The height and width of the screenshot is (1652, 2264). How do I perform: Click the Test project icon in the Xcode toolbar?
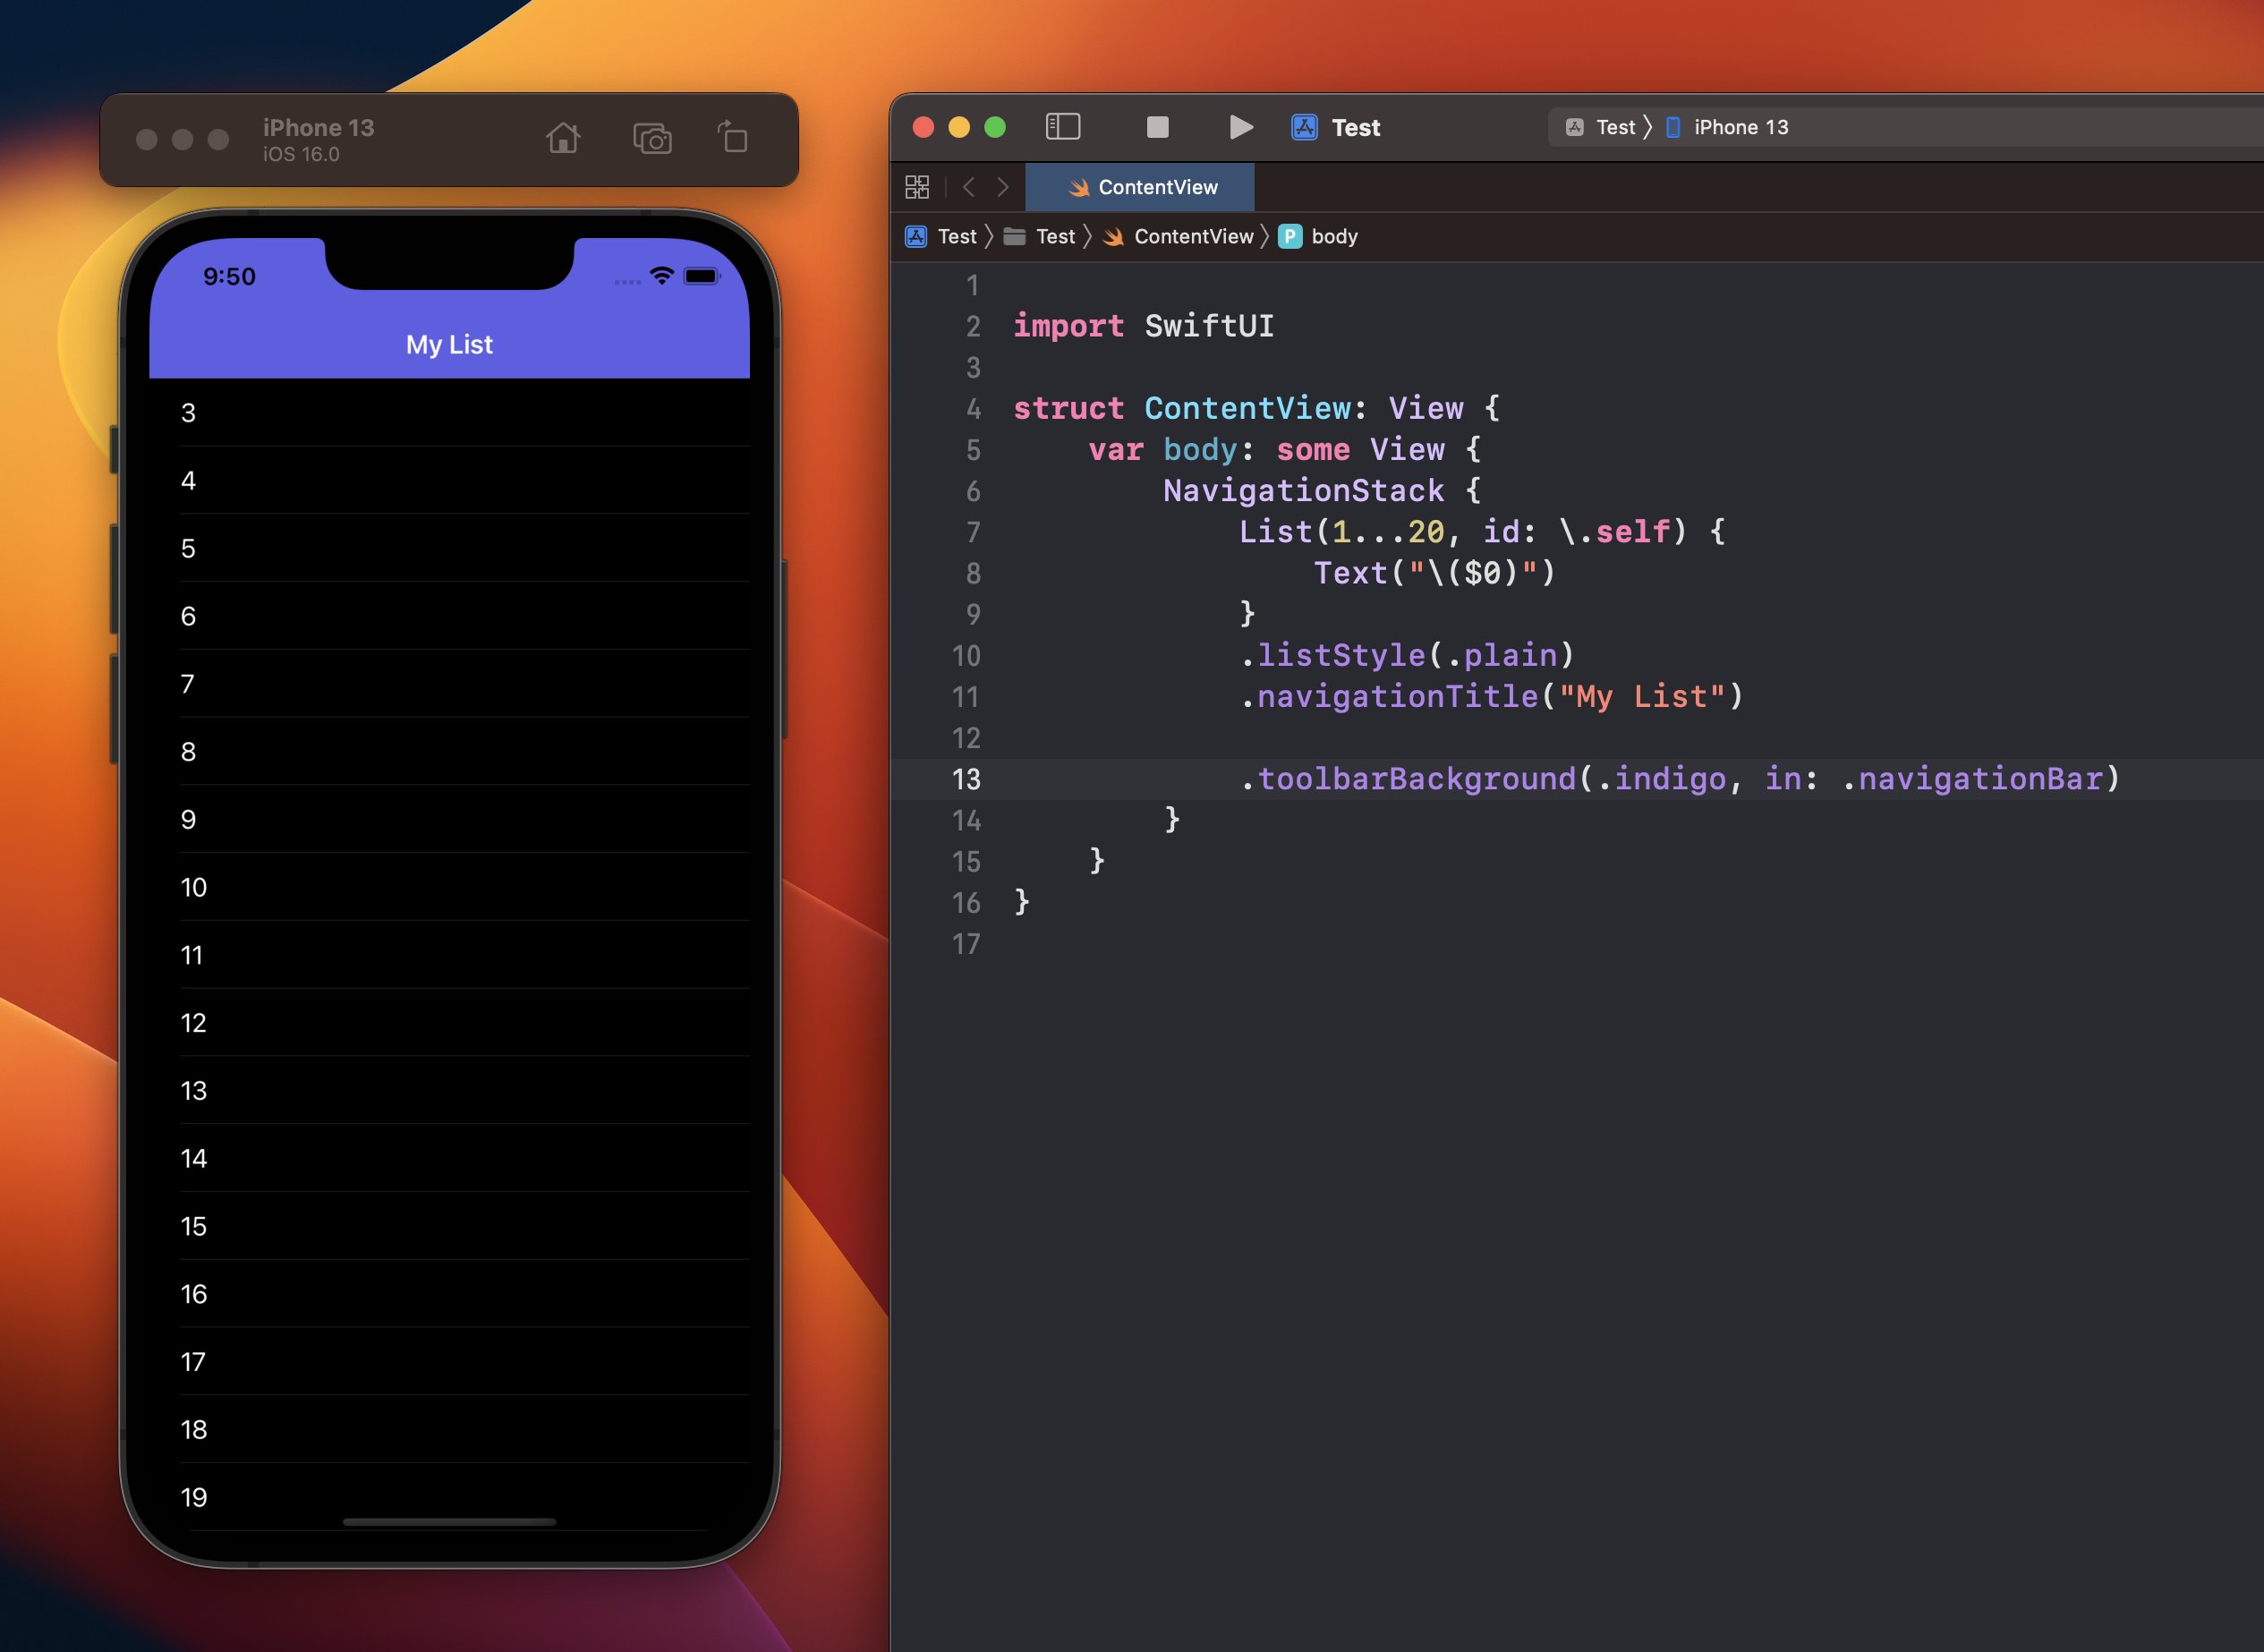1304,127
